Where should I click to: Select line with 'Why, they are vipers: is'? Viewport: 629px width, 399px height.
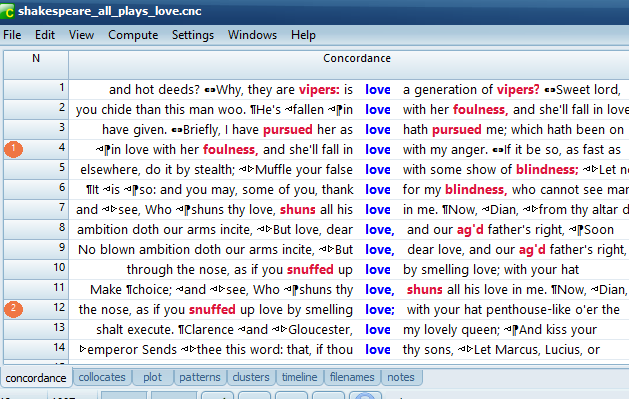349,89
